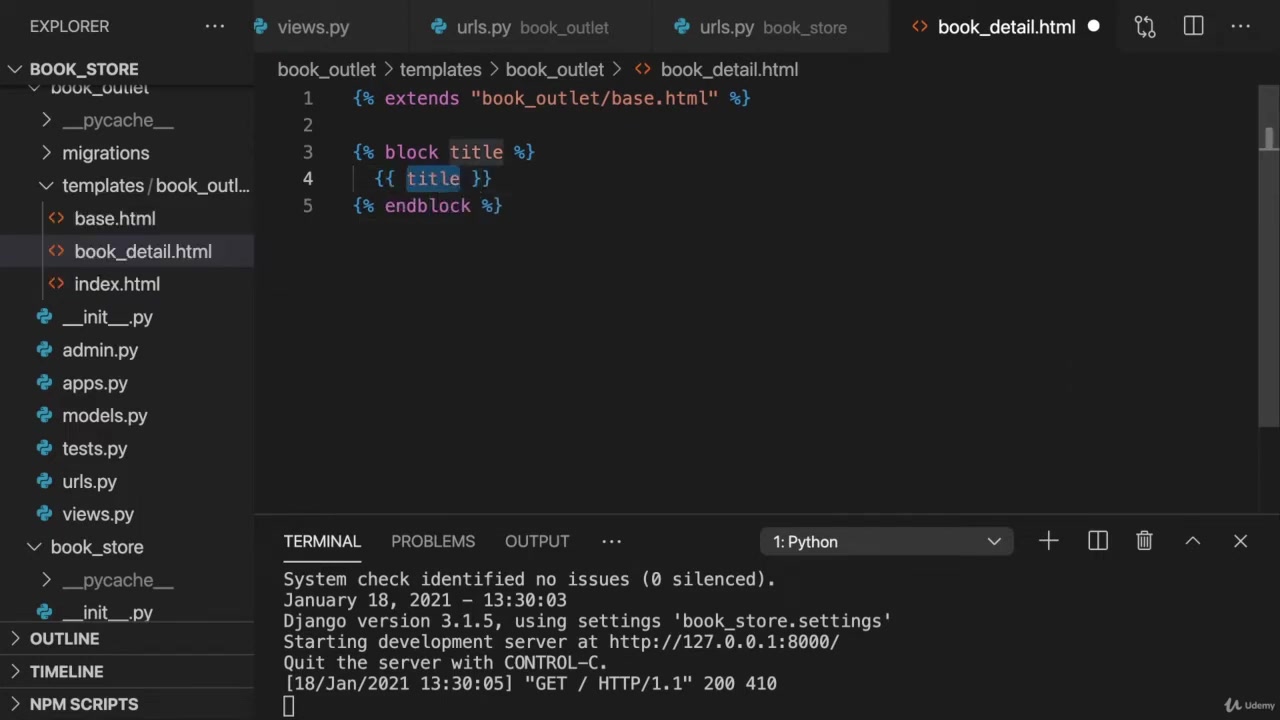Expand the migrations folder
The height and width of the screenshot is (720, 1280).
(x=105, y=153)
